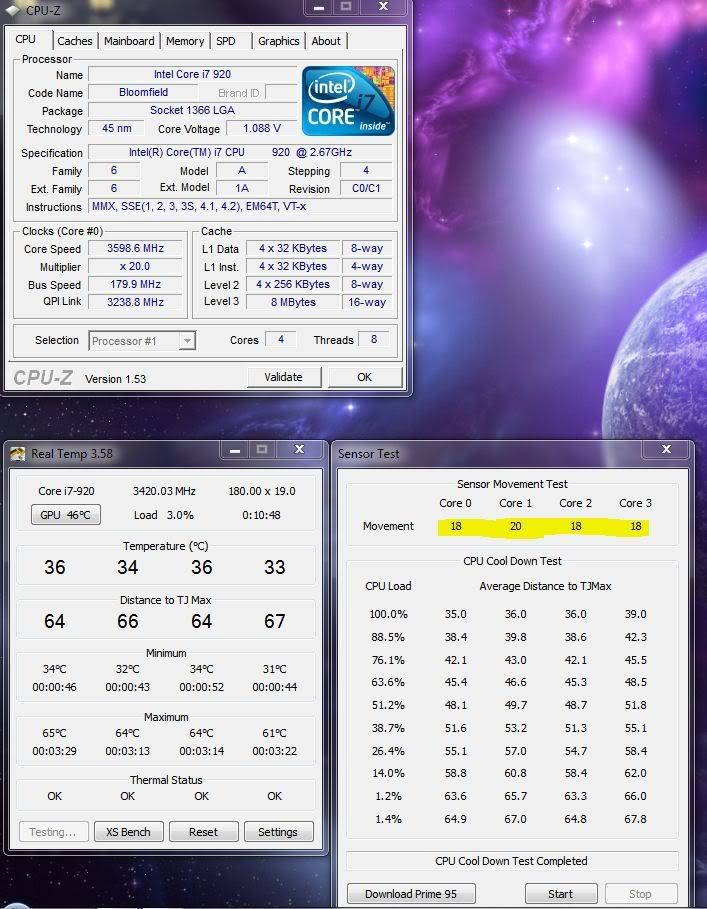Viewport: 707px width, 909px height.
Task: Click the 'CPU Cool Down Test Completed' status
Action: pos(512,861)
